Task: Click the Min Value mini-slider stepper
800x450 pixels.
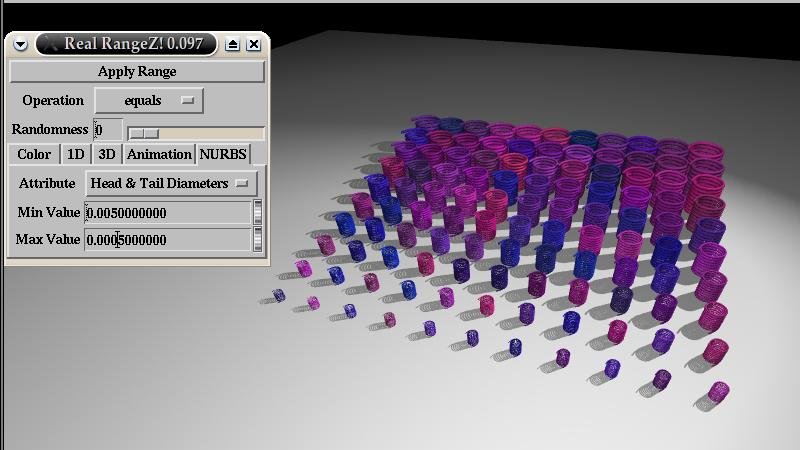Action: coord(258,212)
